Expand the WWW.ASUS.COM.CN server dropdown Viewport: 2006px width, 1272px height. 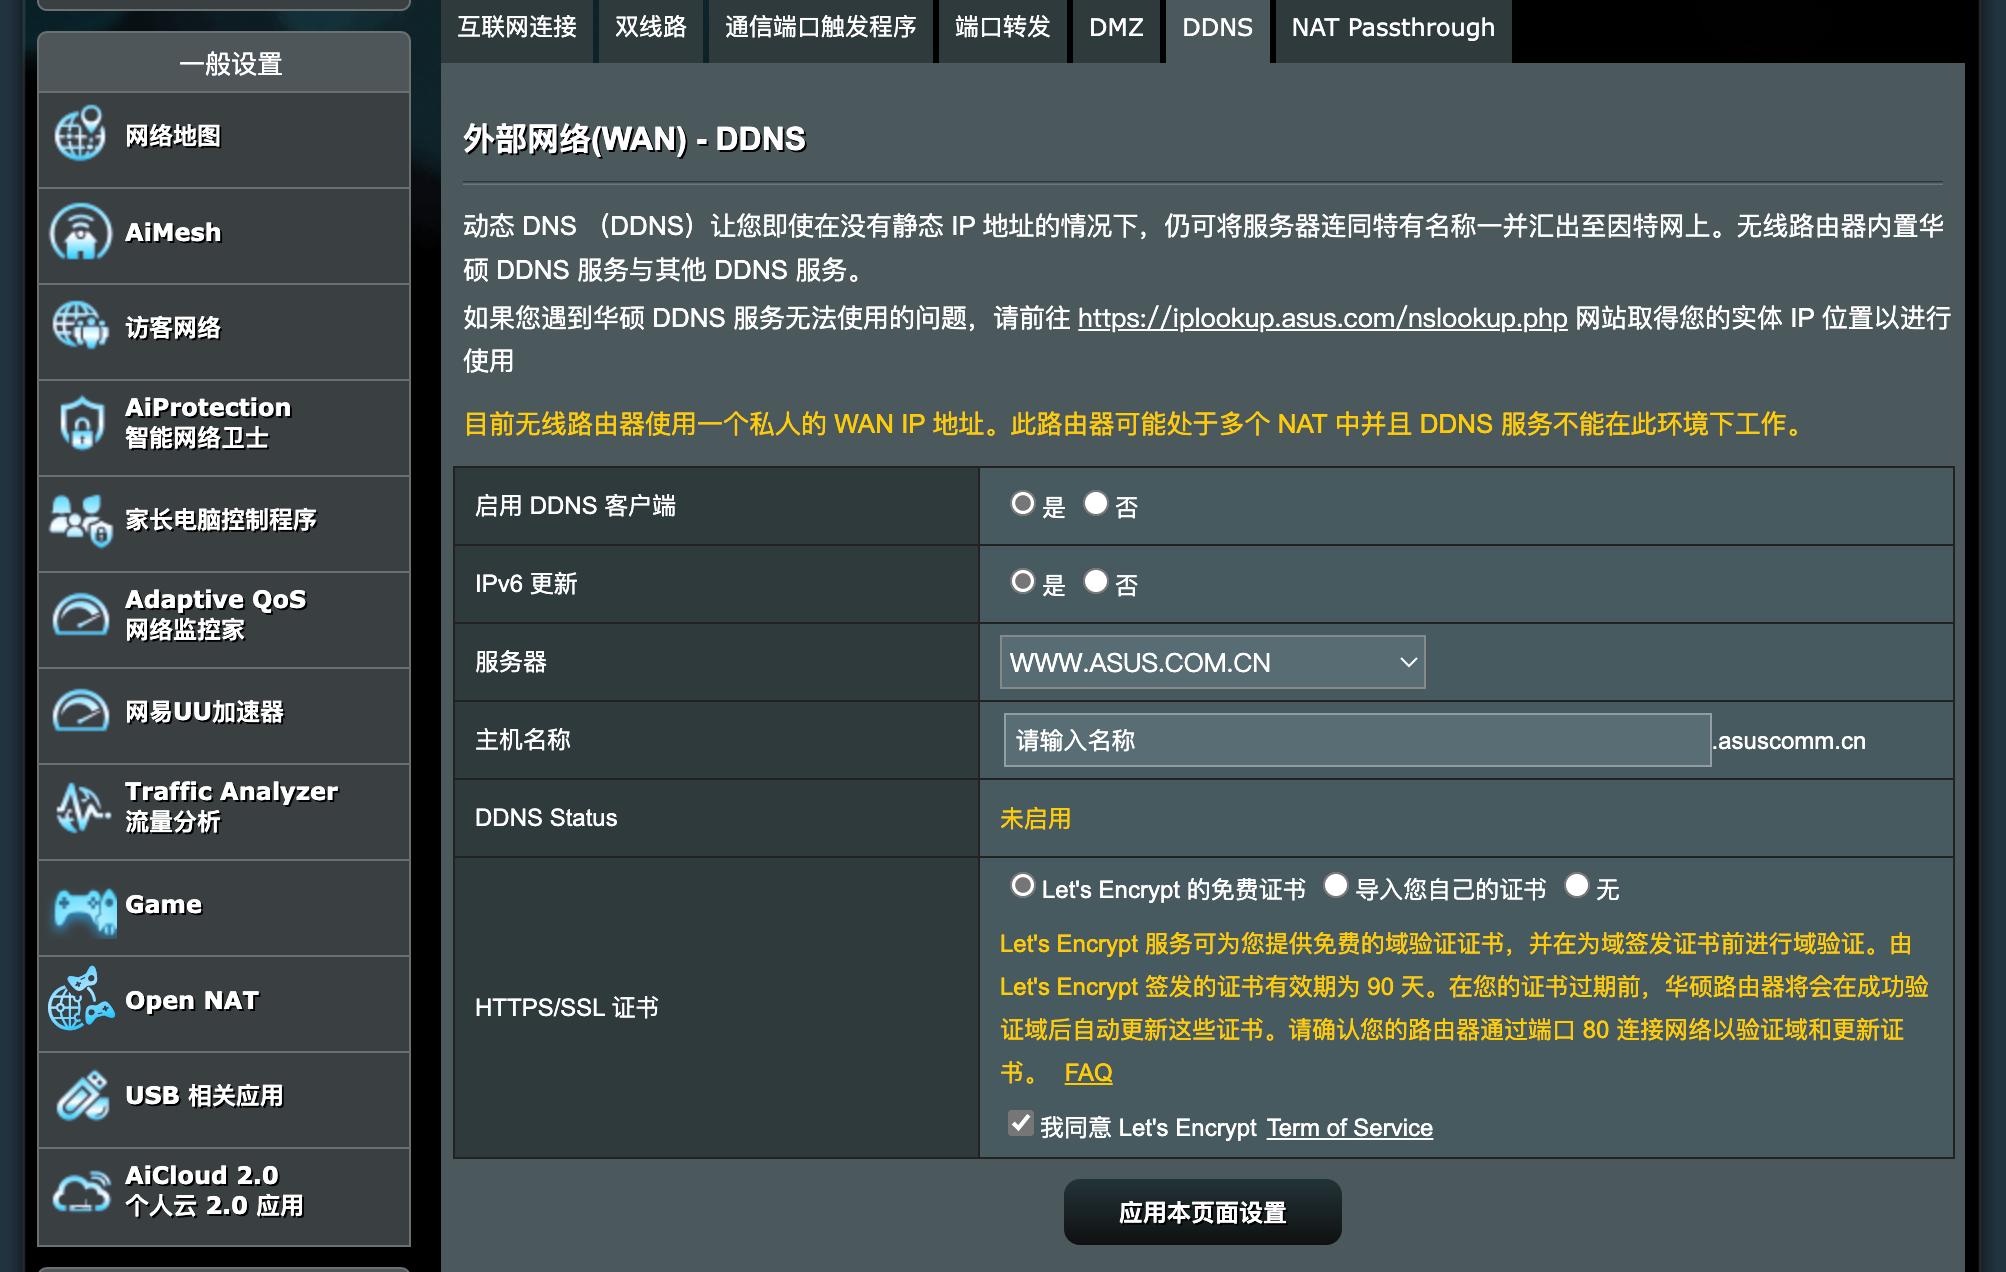[1212, 662]
